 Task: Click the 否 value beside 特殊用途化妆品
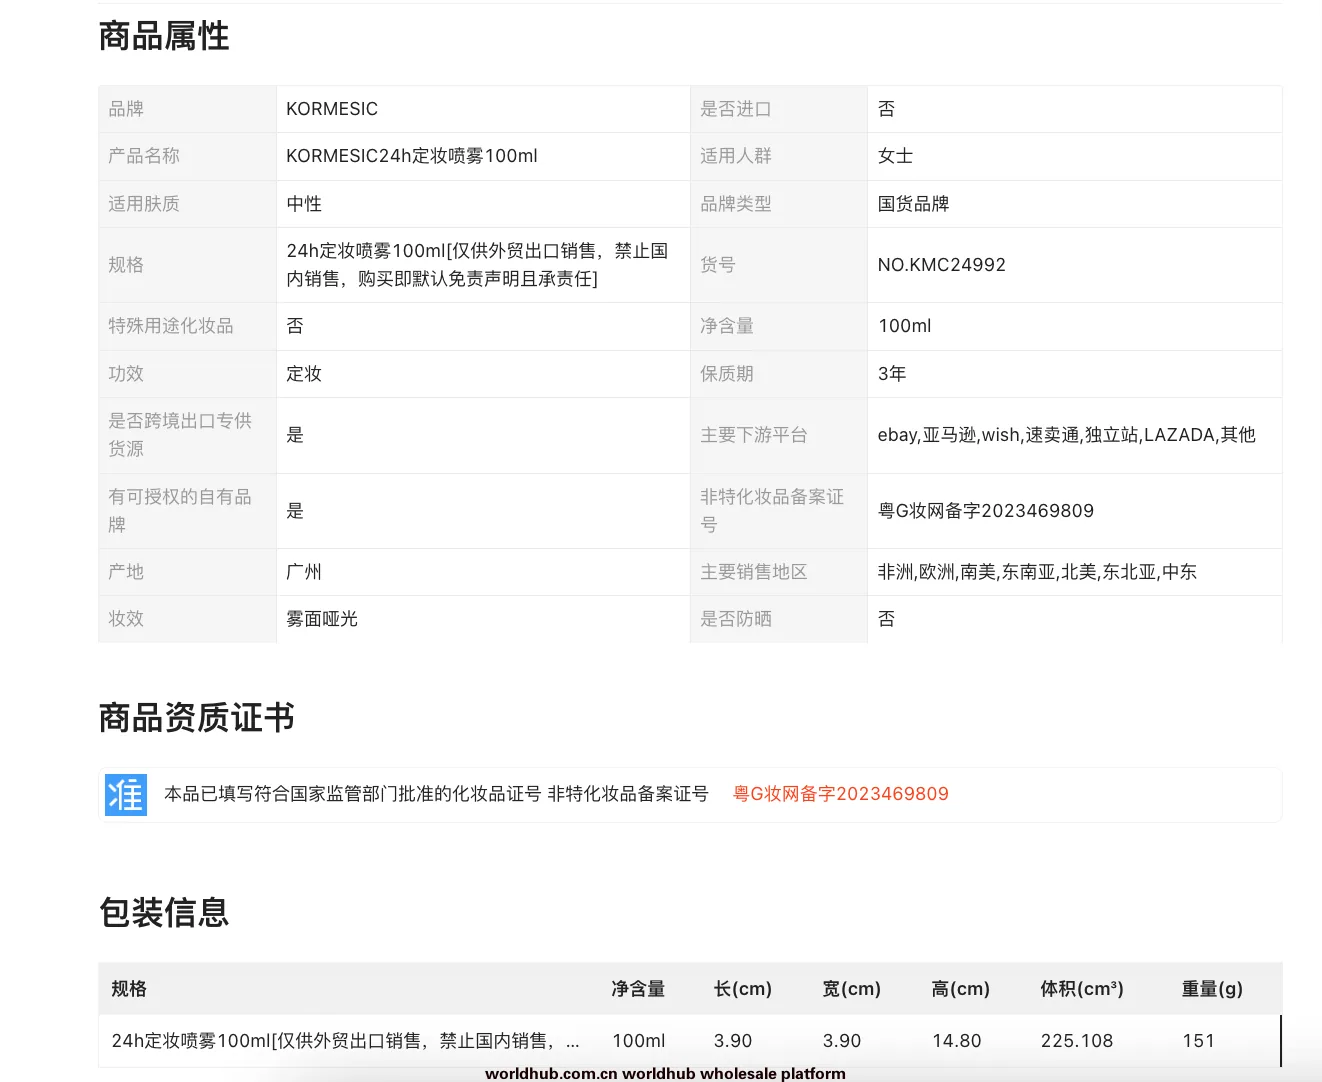295,326
